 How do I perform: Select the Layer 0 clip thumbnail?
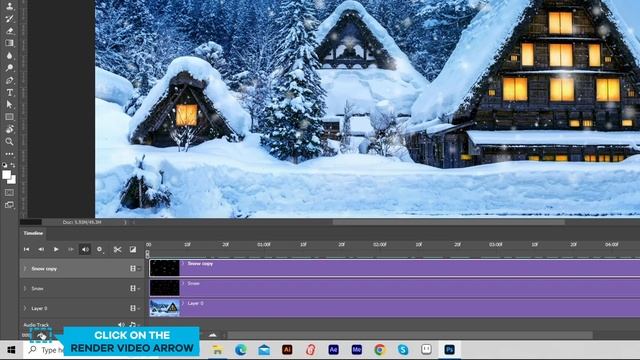coord(164,308)
